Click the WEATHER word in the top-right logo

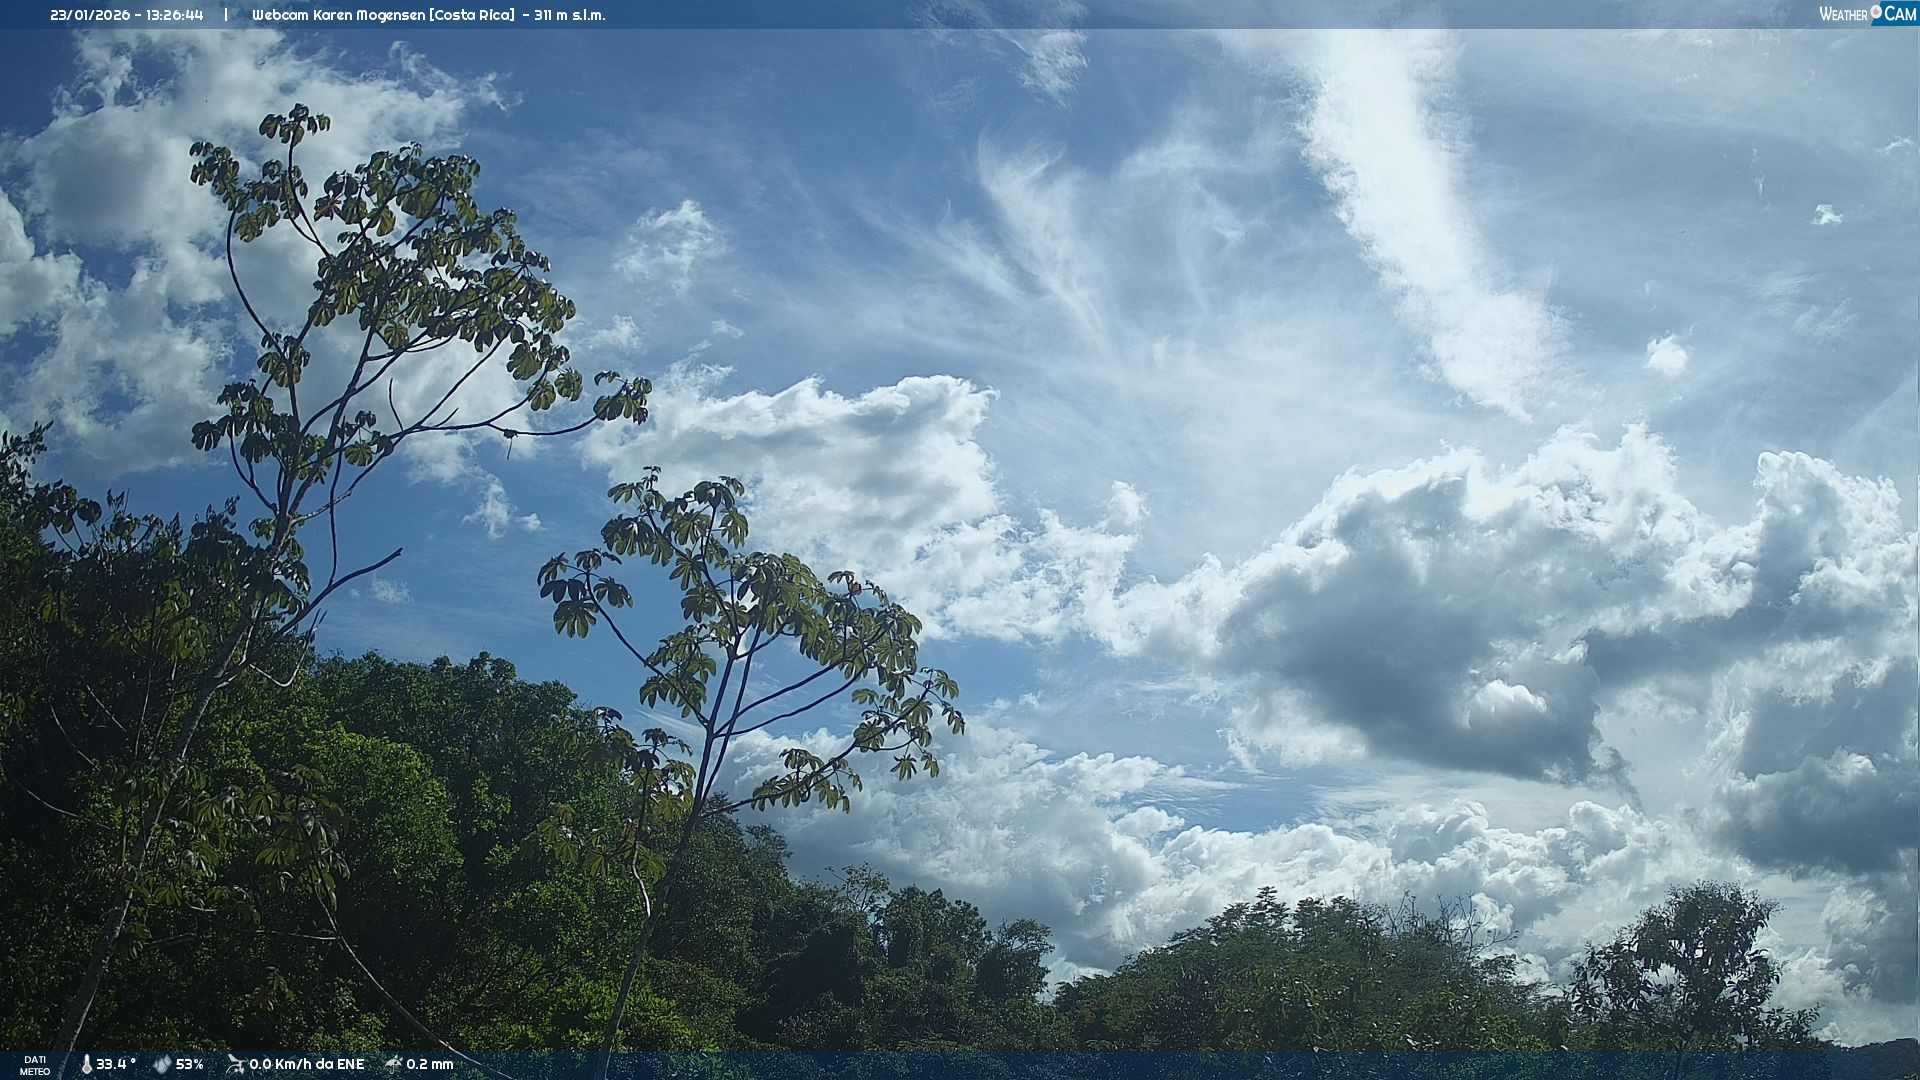[1843, 14]
